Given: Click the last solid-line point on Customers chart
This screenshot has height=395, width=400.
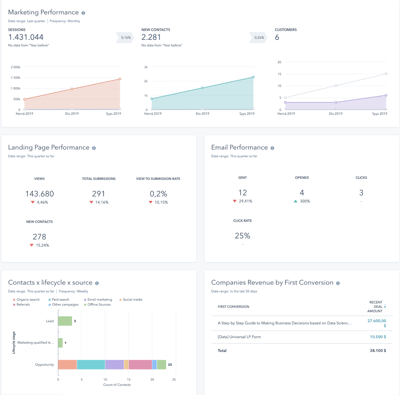Looking at the screenshot, I should (x=386, y=95).
